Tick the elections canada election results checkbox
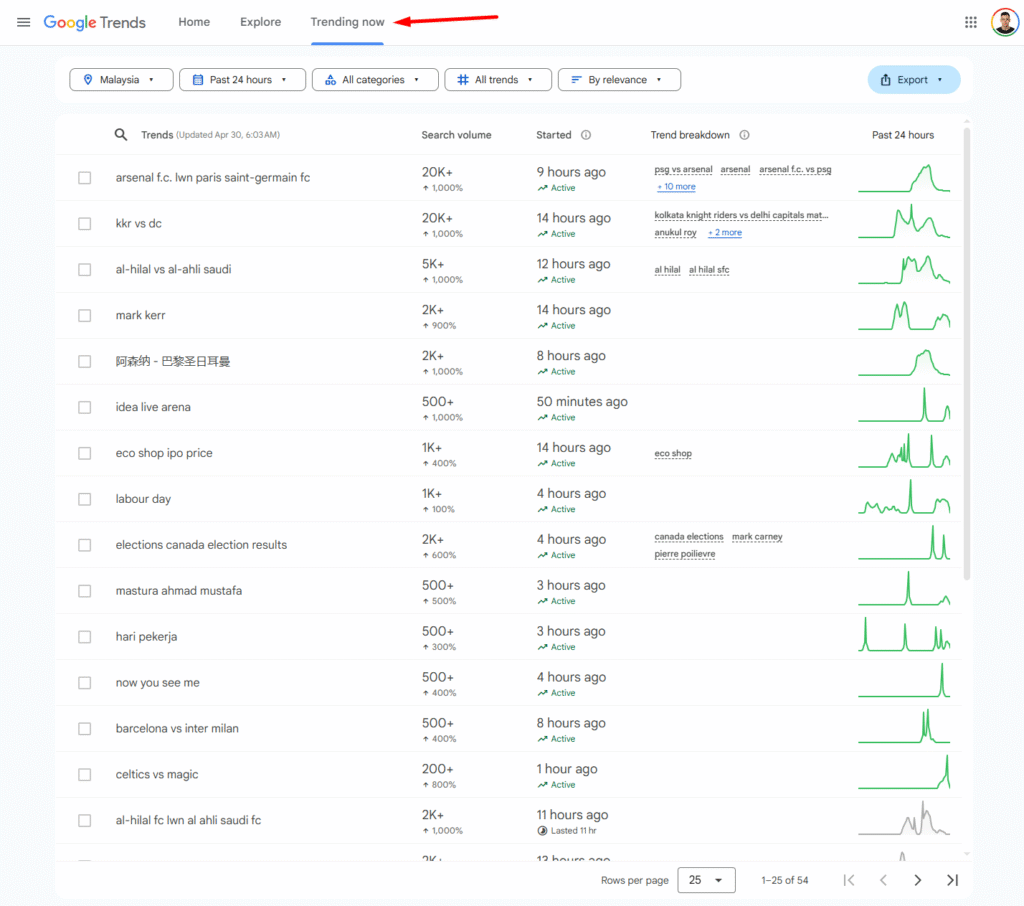This screenshot has height=906, width=1024. point(85,545)
